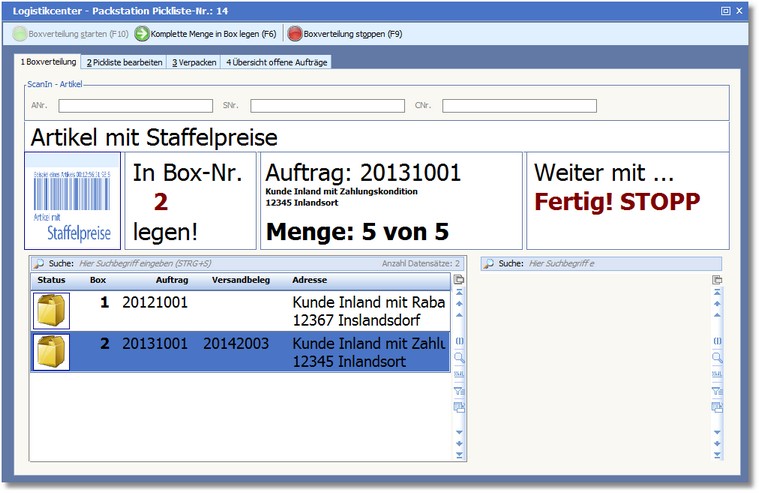759x493 pixels.
Task: Go to Übersicht offene Aufträge tab
Action: click(x=275, y=62)
